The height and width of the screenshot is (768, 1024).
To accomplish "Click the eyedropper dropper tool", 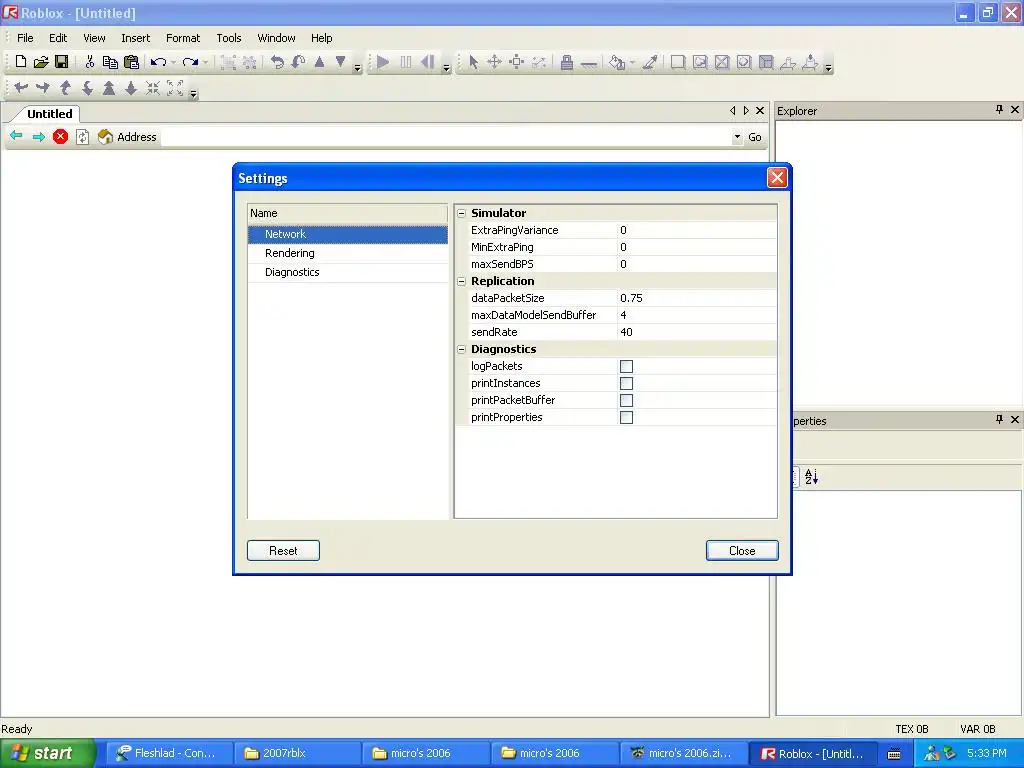I will (650, 62).
